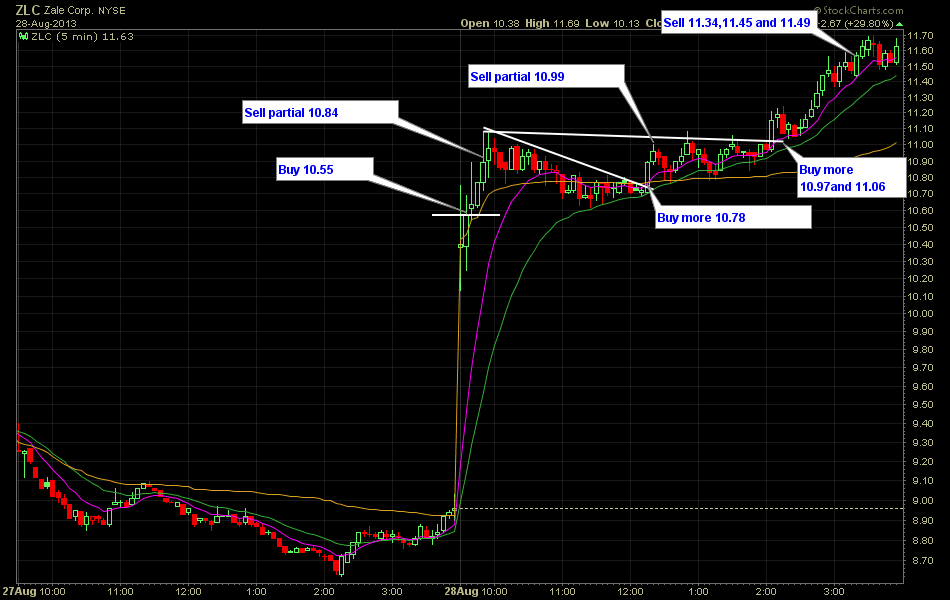Click the 11.60 price axis label
This screenshot has width=950, height=600.
pyautogui.click(x=920, y=51)
